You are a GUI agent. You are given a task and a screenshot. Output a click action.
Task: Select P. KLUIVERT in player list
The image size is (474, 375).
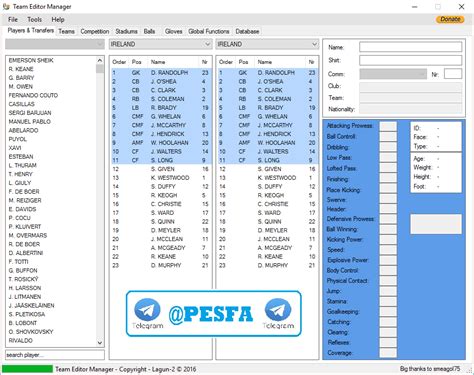pyautogui.click(x=25, y=227)
